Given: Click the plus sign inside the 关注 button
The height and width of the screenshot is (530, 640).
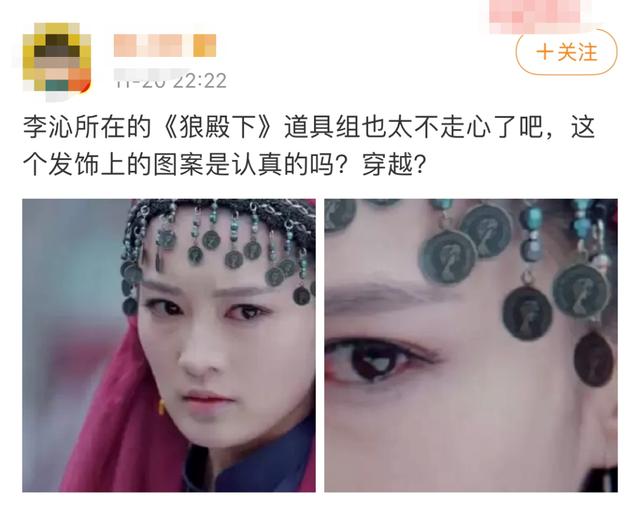Looking at the screenshot, I should pos(544,53).
